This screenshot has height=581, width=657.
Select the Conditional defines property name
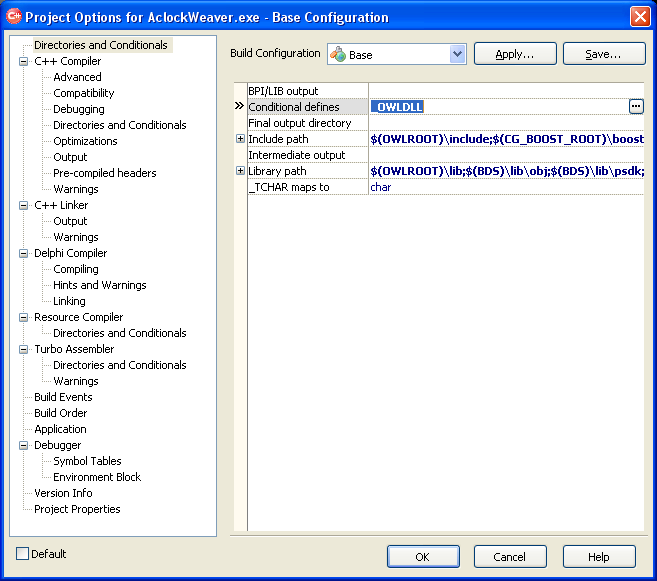coord(294,107)
